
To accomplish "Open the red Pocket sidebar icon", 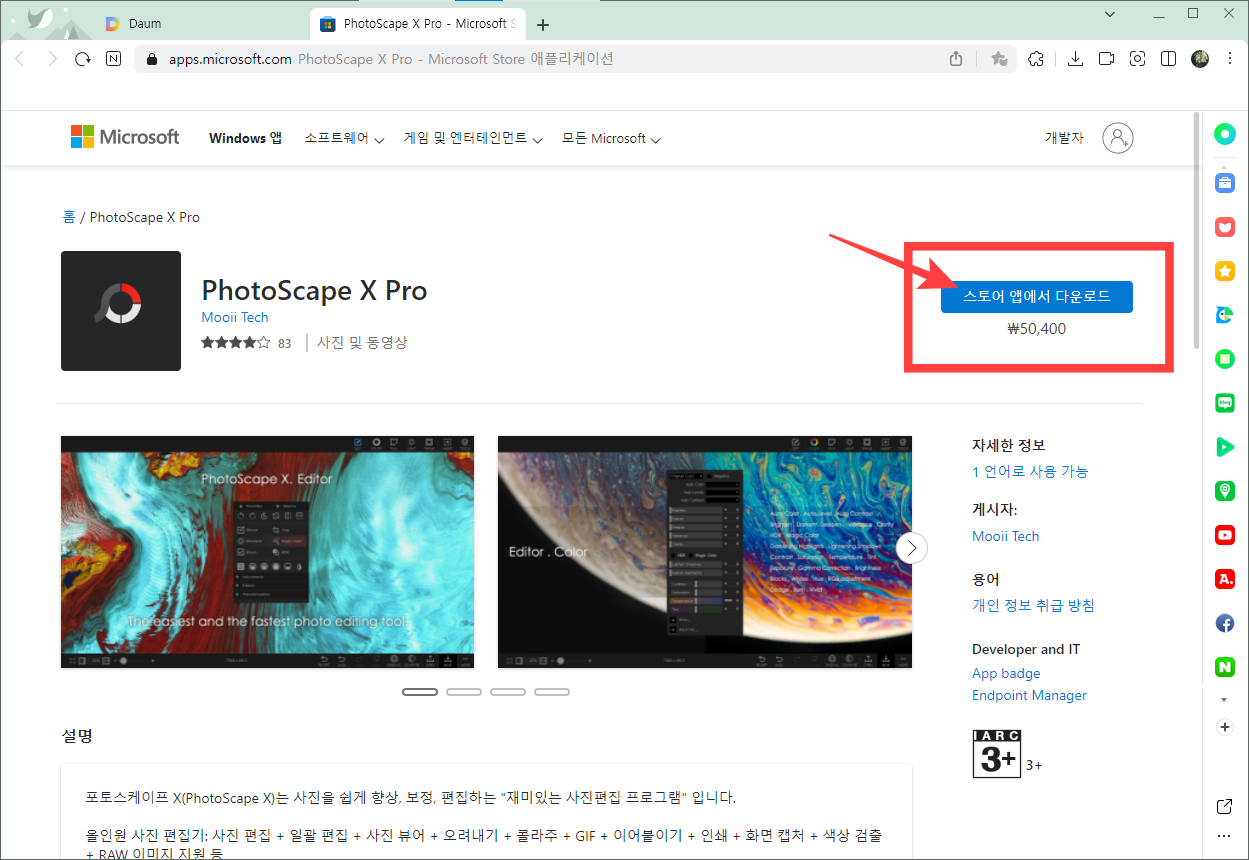I will point(1224,227).
